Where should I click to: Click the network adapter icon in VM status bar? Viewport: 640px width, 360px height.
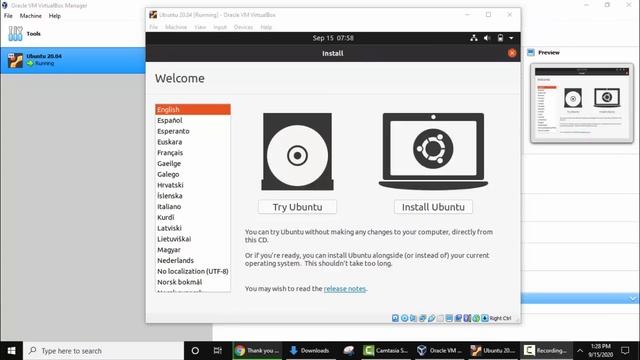coord(422,318)
